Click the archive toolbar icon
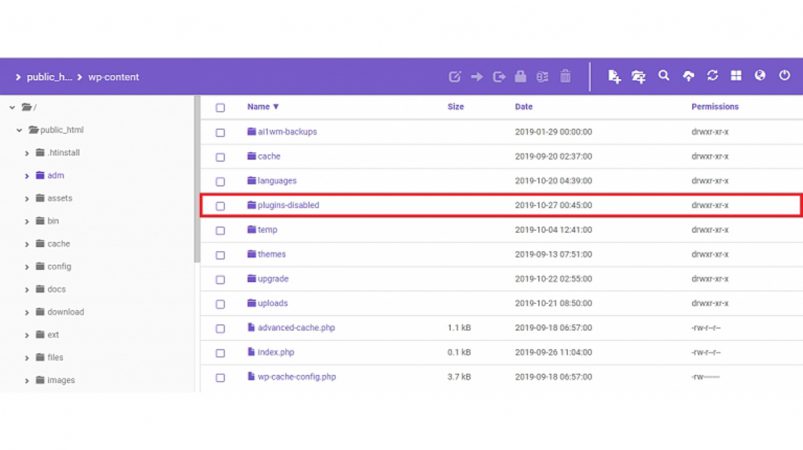Viewport: 803px width, 450px height. [x=542, y=77]
